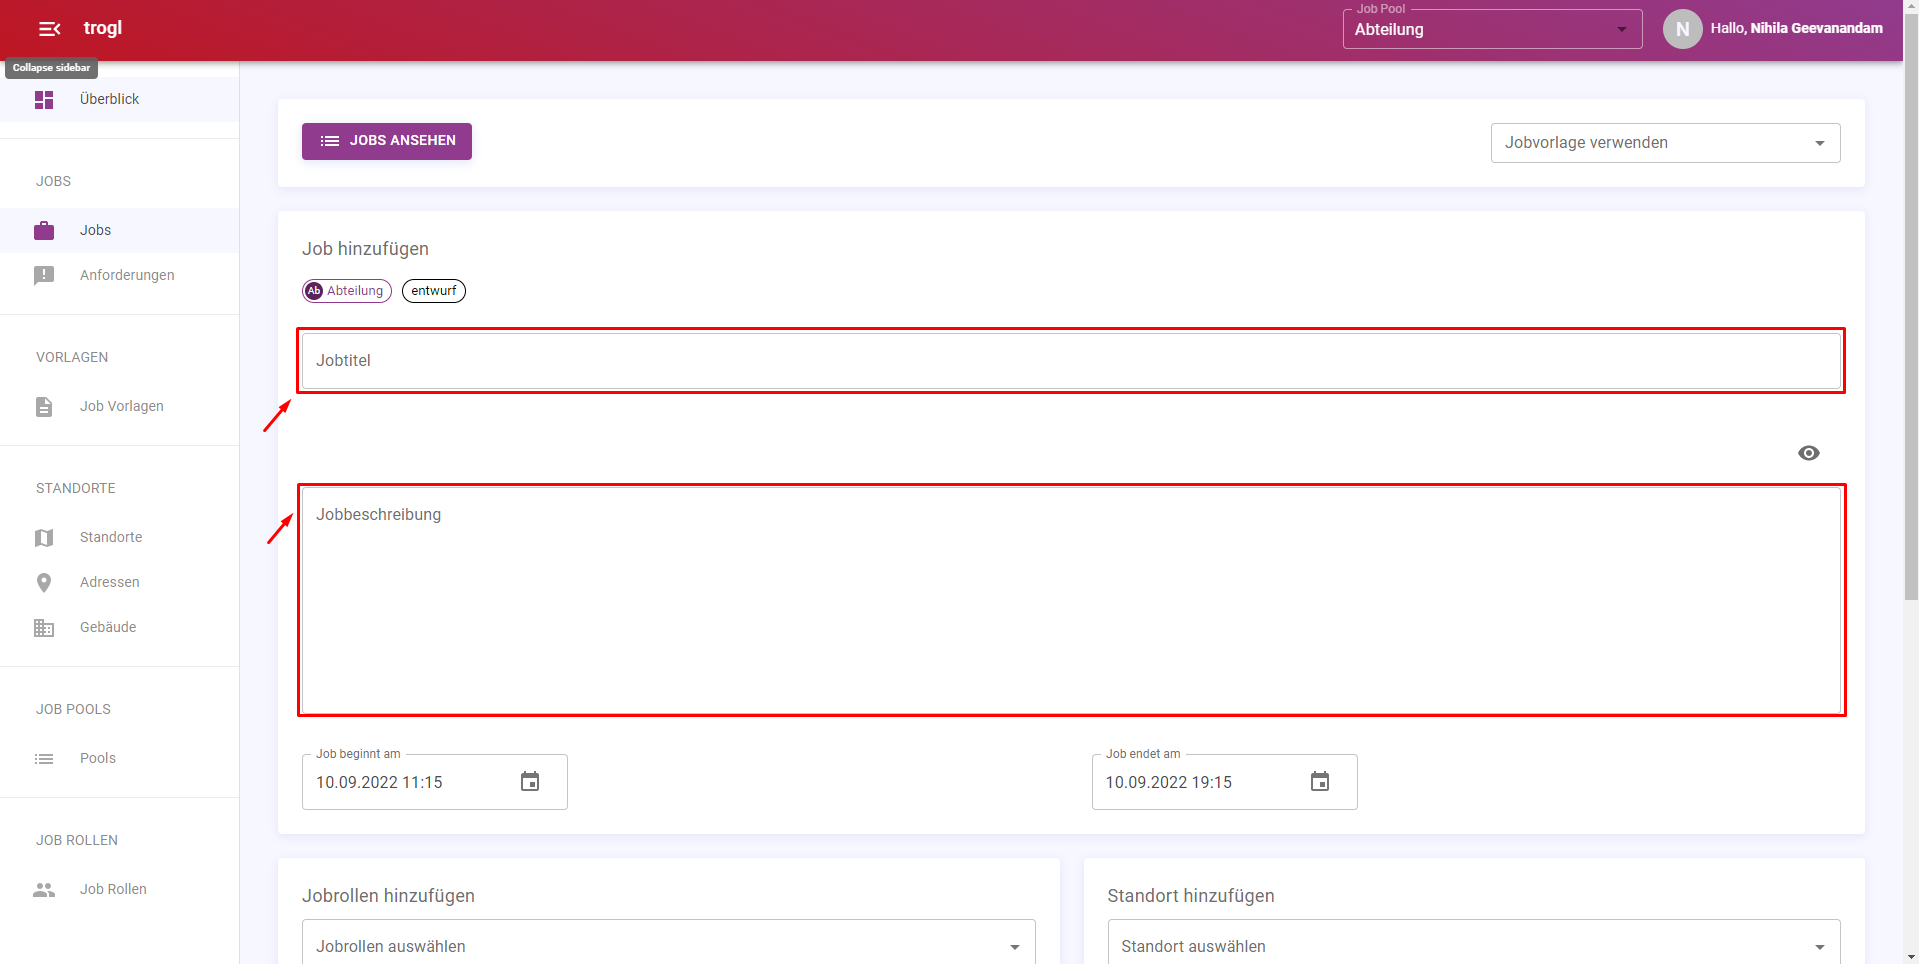Click the Überblick dashboard icon

point(44,100)
